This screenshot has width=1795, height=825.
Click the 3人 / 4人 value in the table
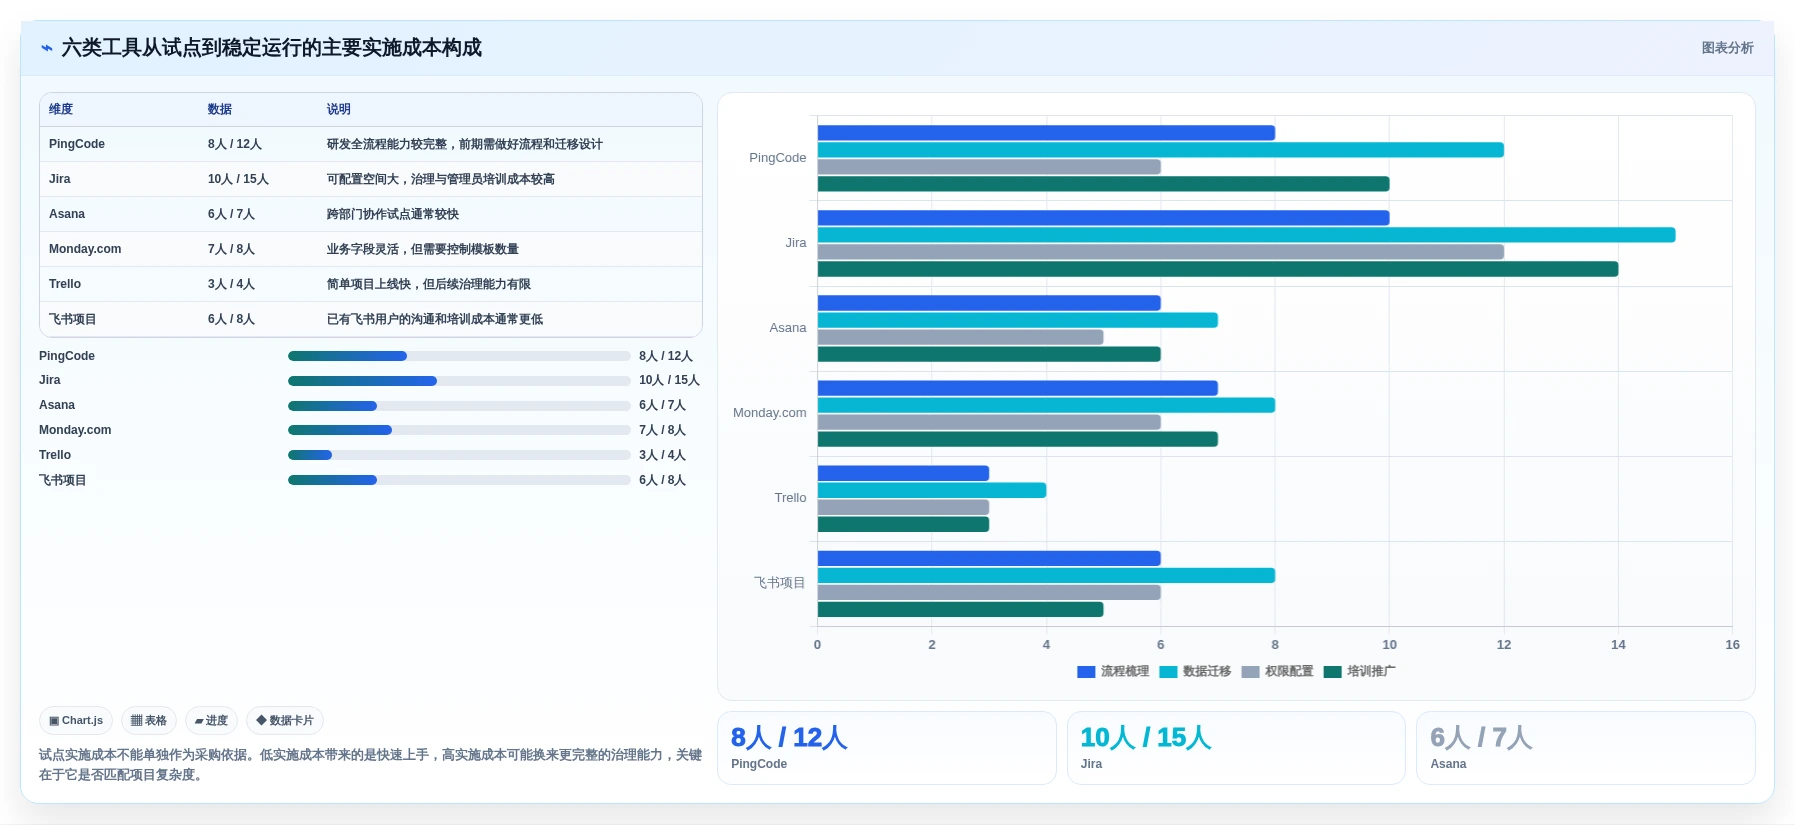click(231, 284)
